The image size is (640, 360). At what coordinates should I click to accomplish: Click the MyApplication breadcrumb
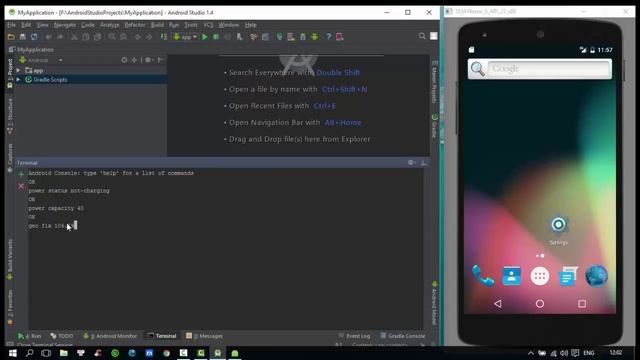click(35, 49)
